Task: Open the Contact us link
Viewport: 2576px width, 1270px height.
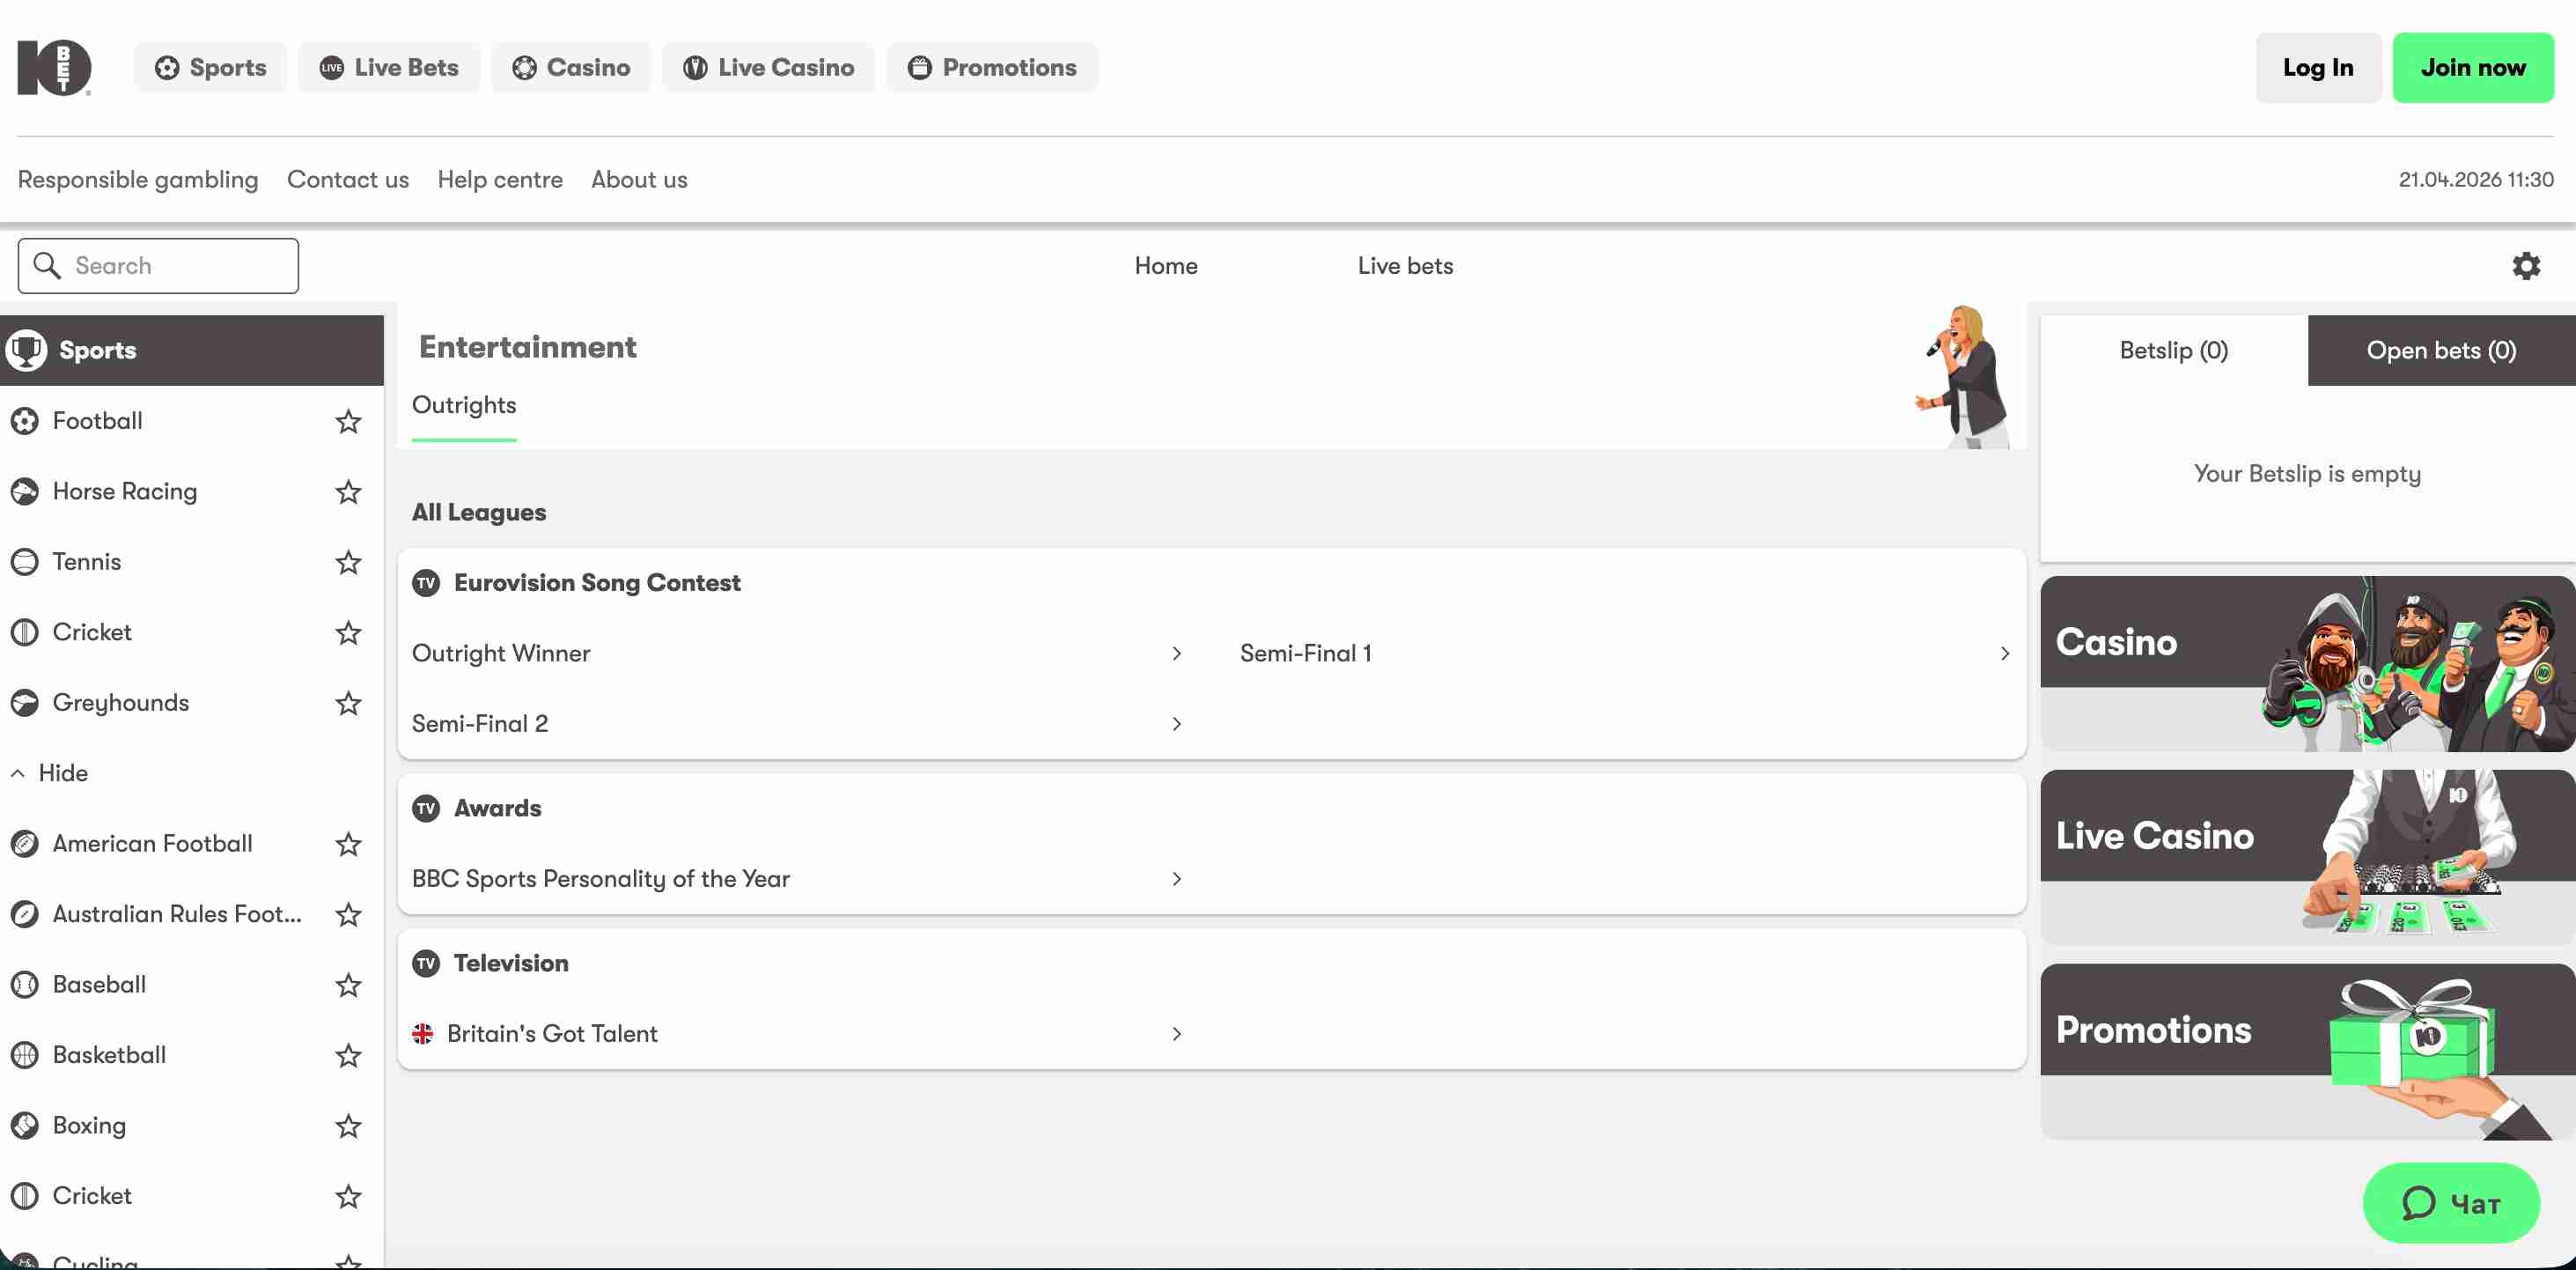Action: tap(348, 180)
